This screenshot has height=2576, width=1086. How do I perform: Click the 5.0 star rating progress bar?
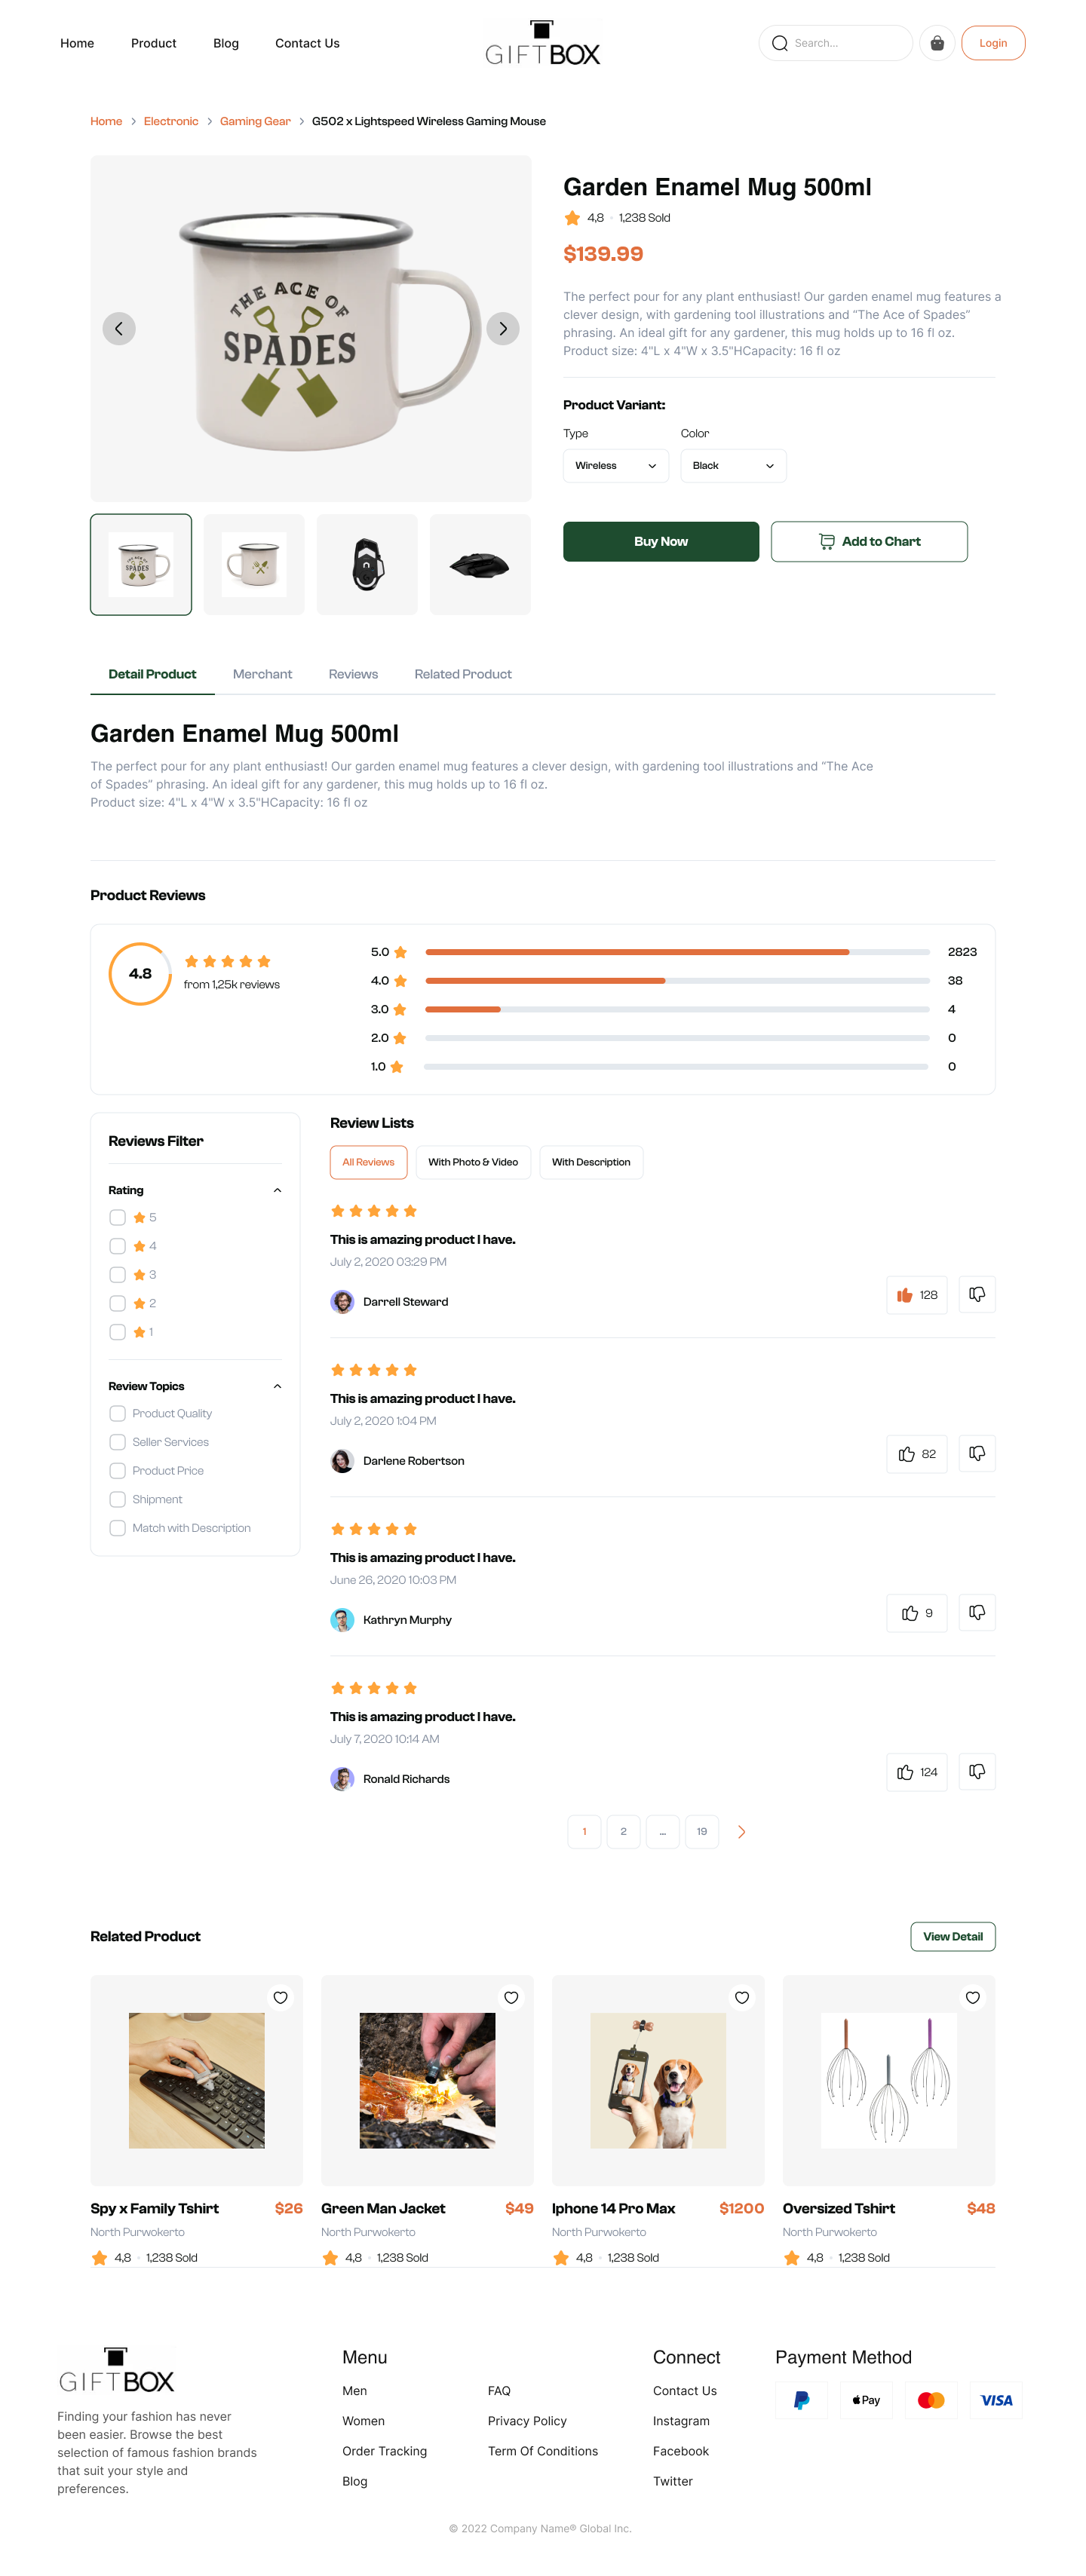point(676,953)
